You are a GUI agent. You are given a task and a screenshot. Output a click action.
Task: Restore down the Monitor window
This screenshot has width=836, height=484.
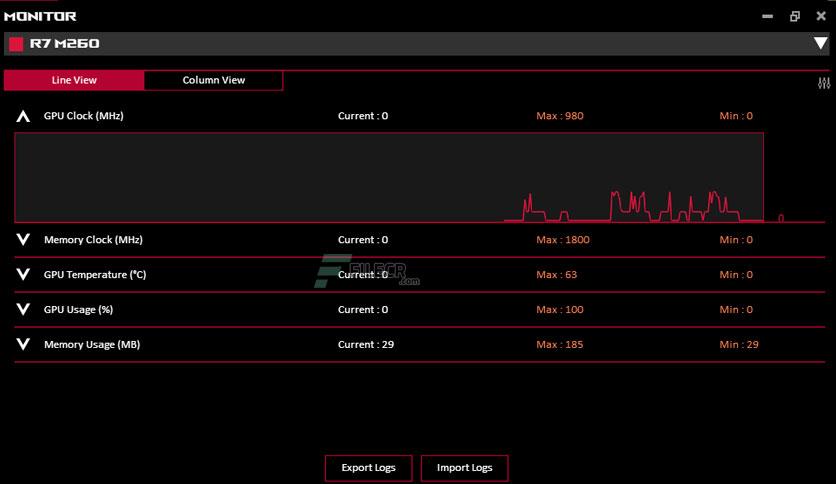(794, 16)
